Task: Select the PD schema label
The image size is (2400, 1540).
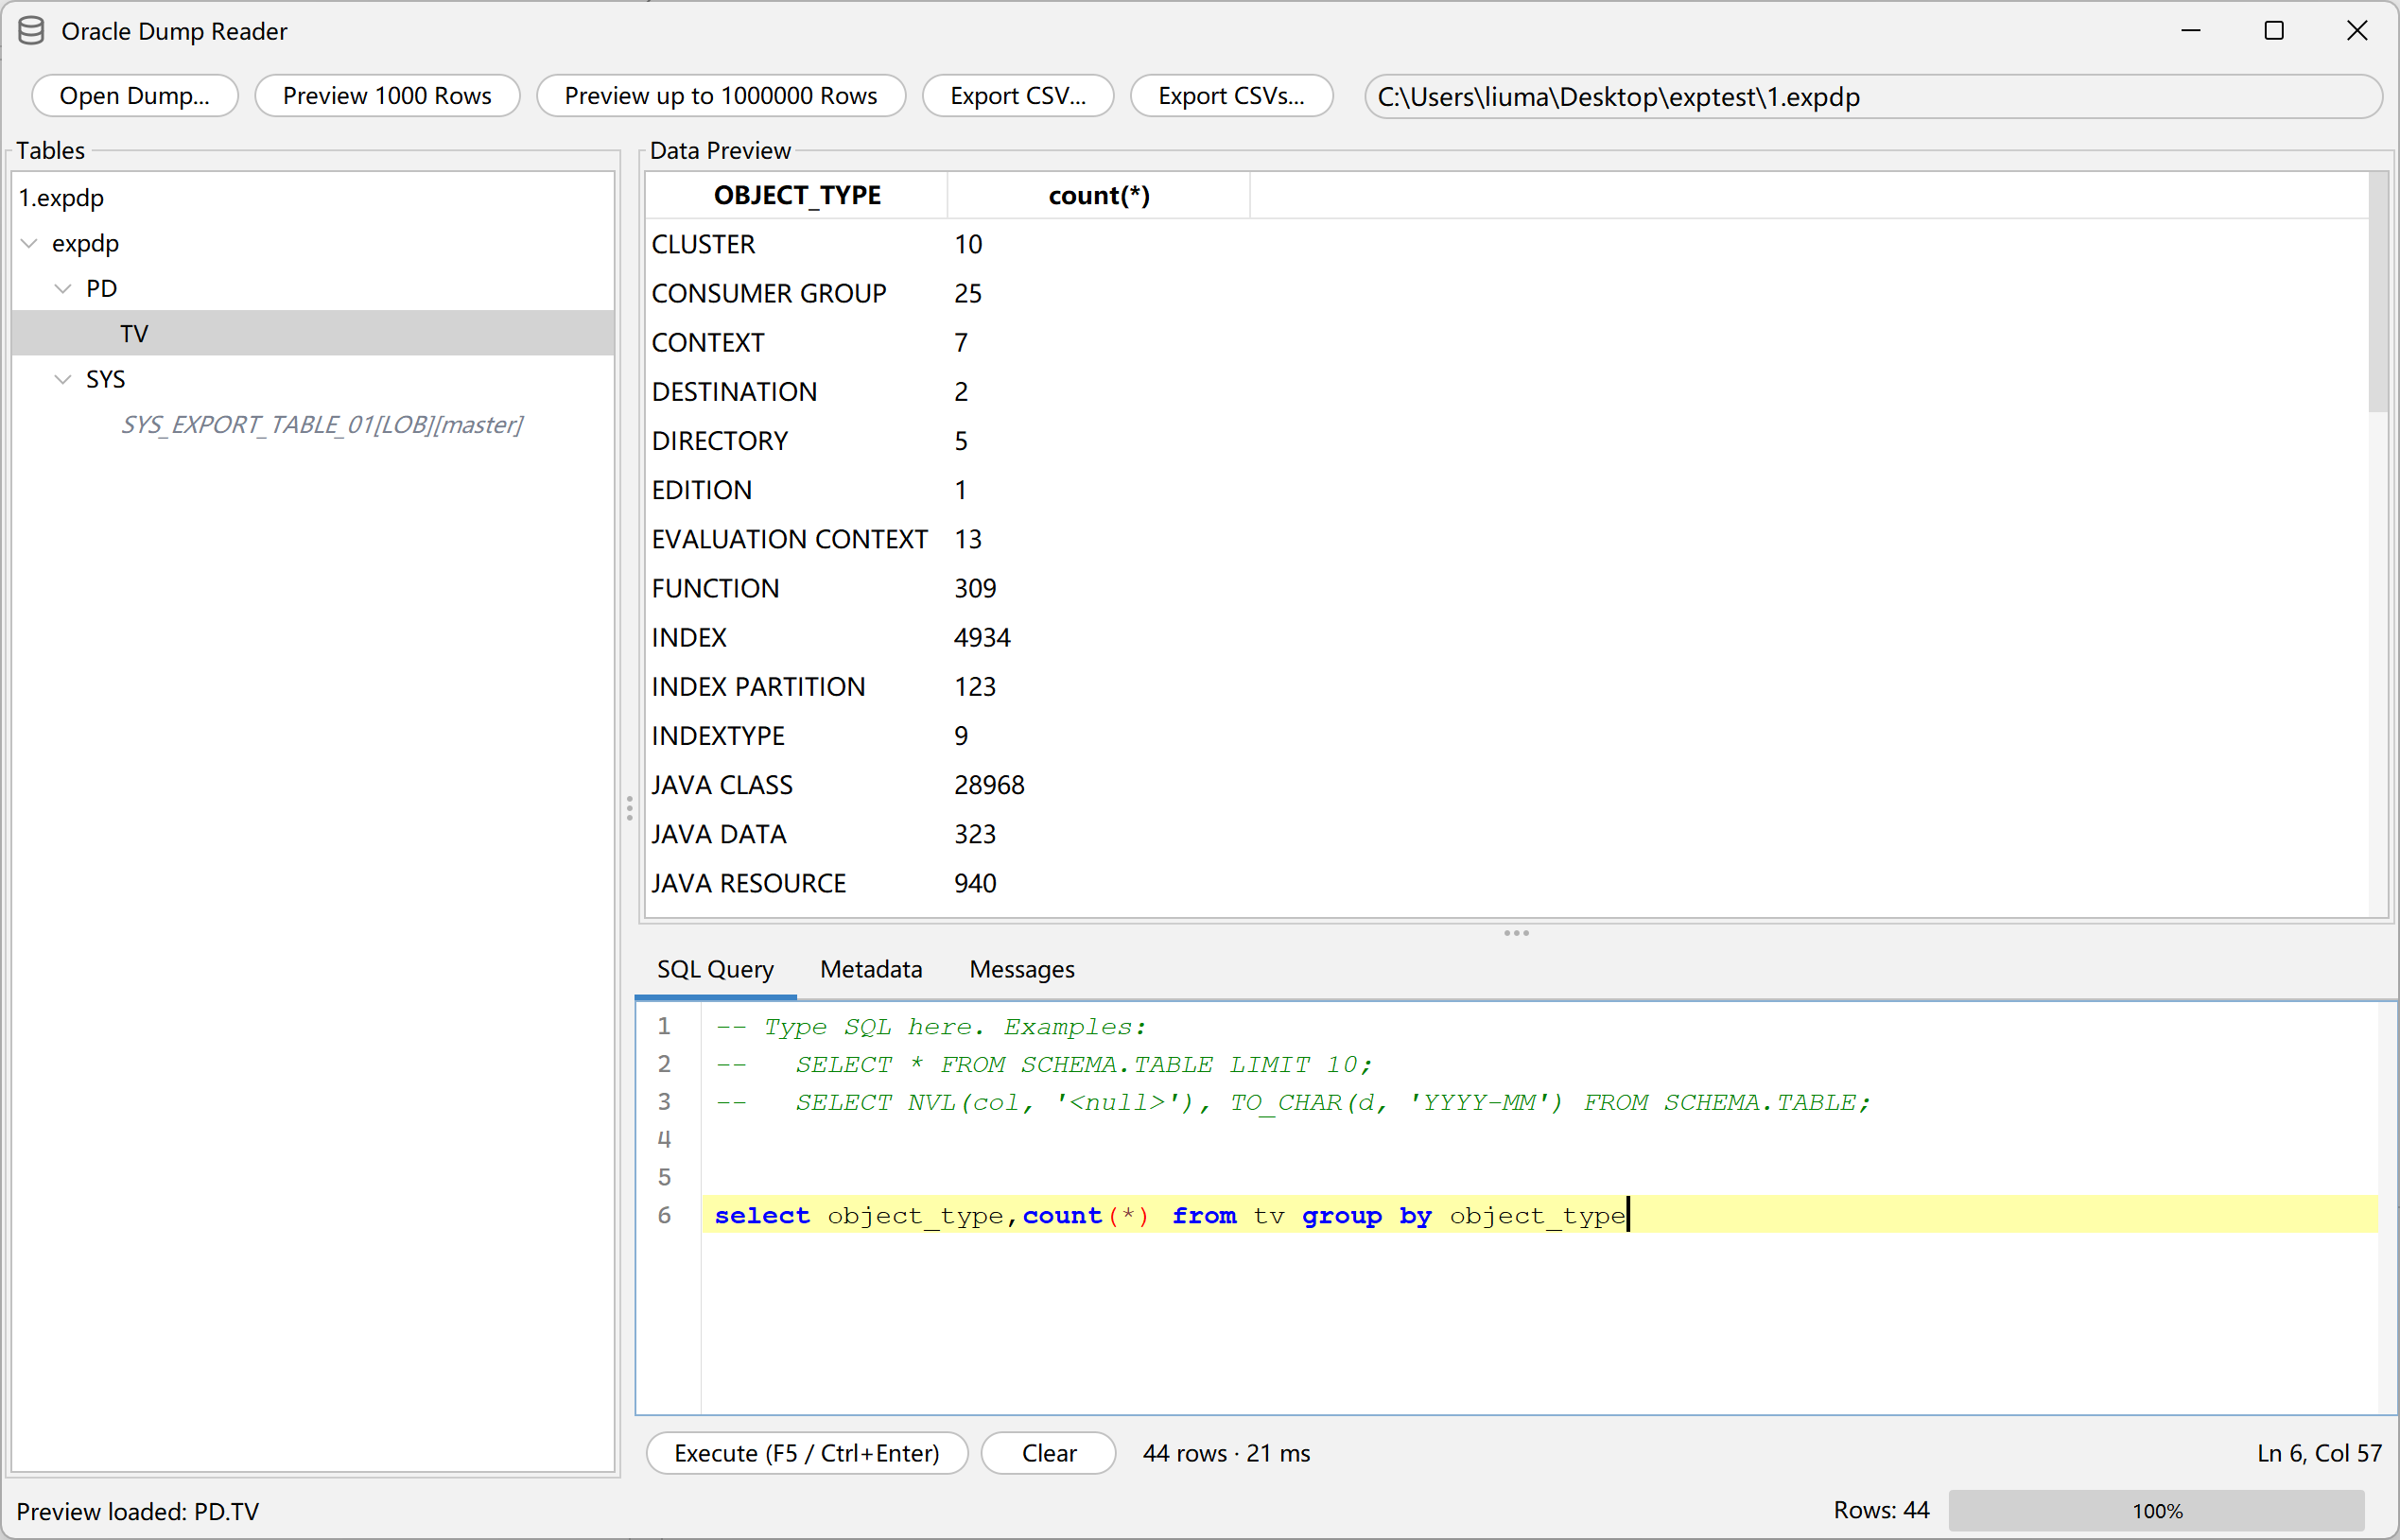Action: [101, 289]
